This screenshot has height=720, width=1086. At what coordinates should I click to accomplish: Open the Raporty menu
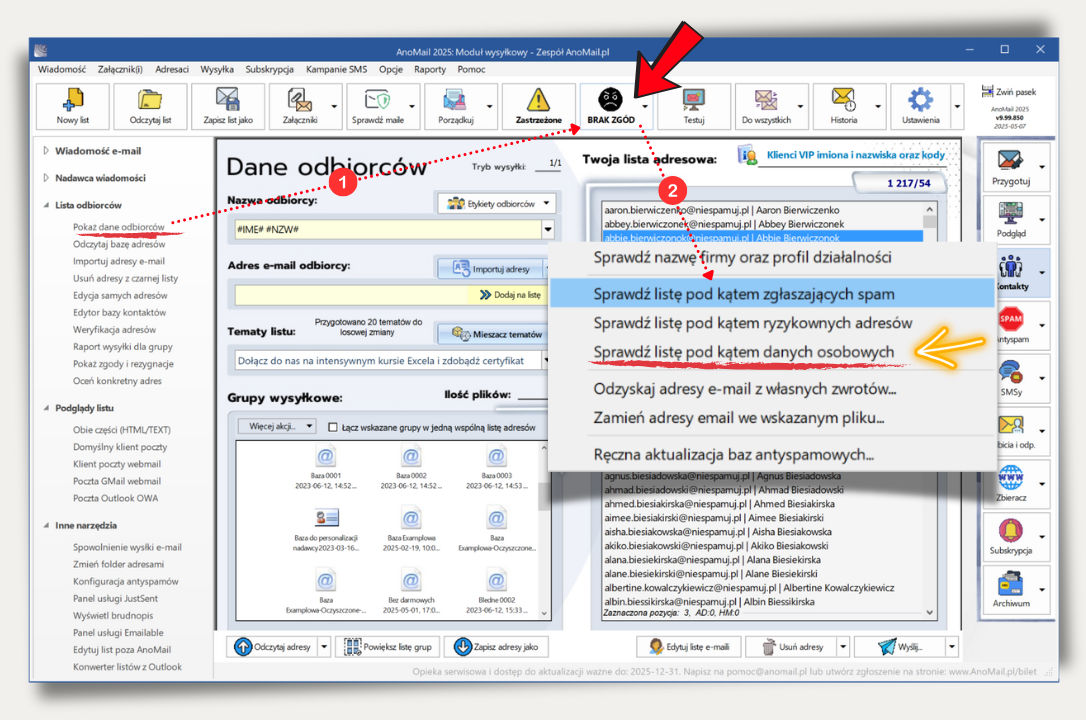430,69
